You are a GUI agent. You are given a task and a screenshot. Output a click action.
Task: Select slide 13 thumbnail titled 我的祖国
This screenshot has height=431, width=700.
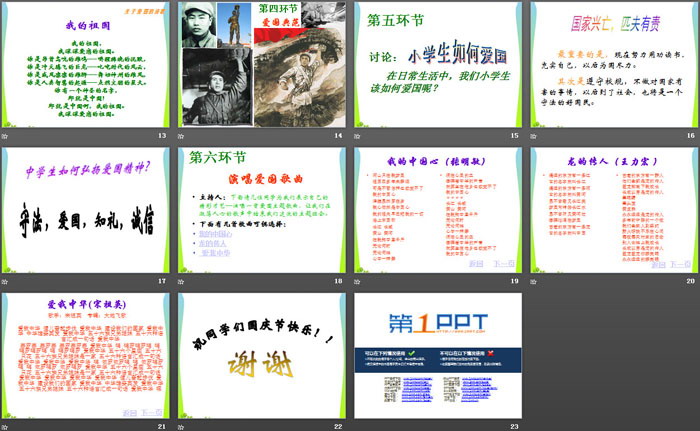[85, 64]
